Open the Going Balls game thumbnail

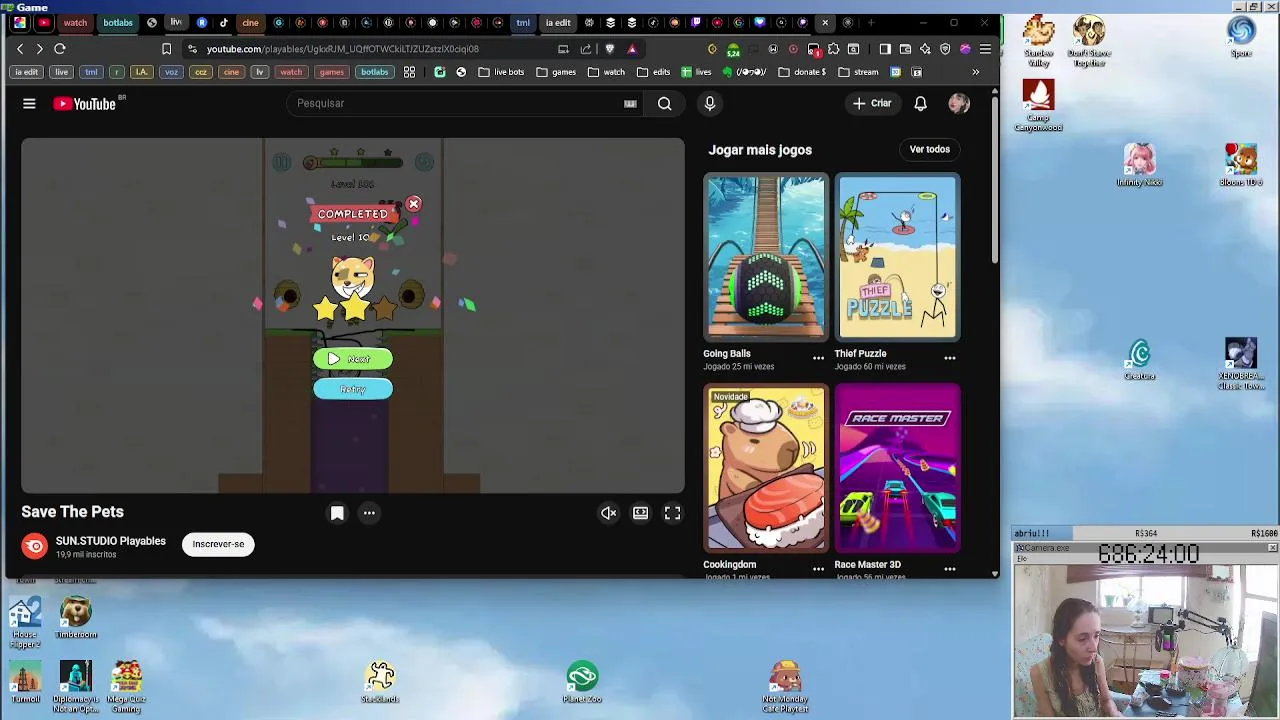(765, 257)
